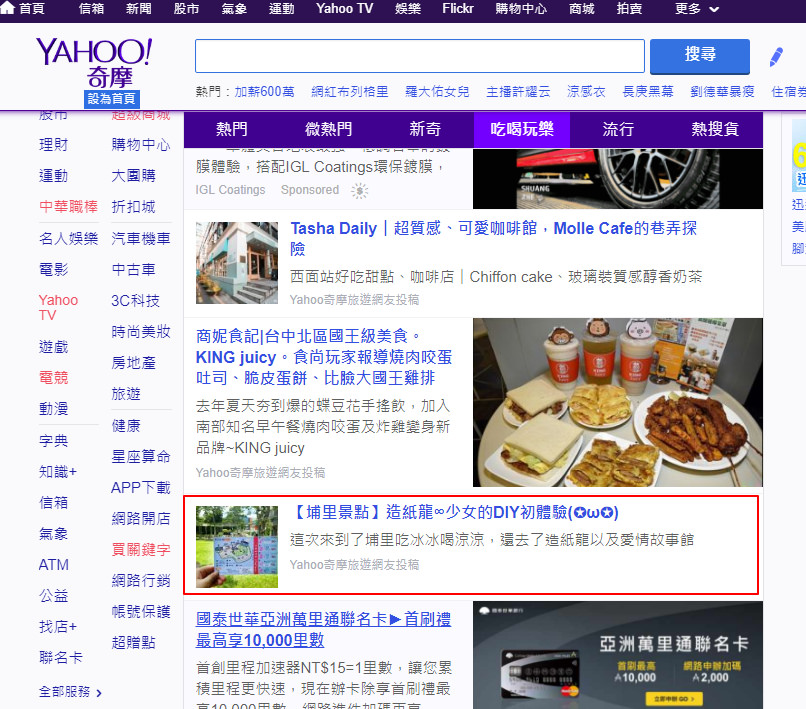Focus the Yahoo search input box
Screen dimensions: 806x709
(x=419, y=56)
